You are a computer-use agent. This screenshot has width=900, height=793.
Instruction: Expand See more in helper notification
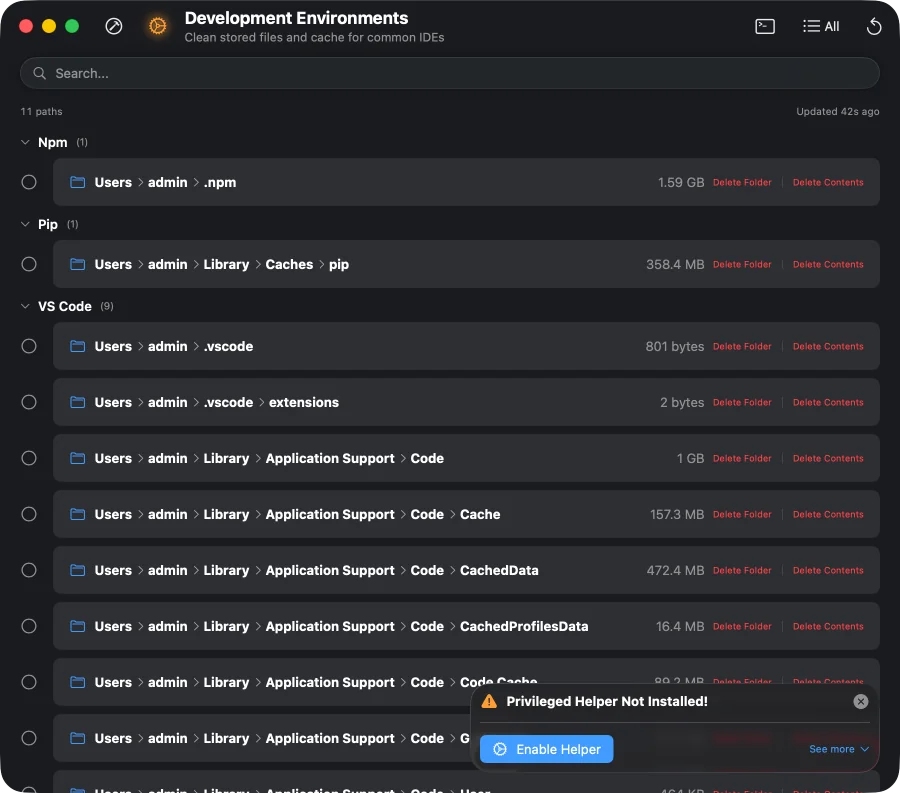pyautogui.click(x=839, y=749)
